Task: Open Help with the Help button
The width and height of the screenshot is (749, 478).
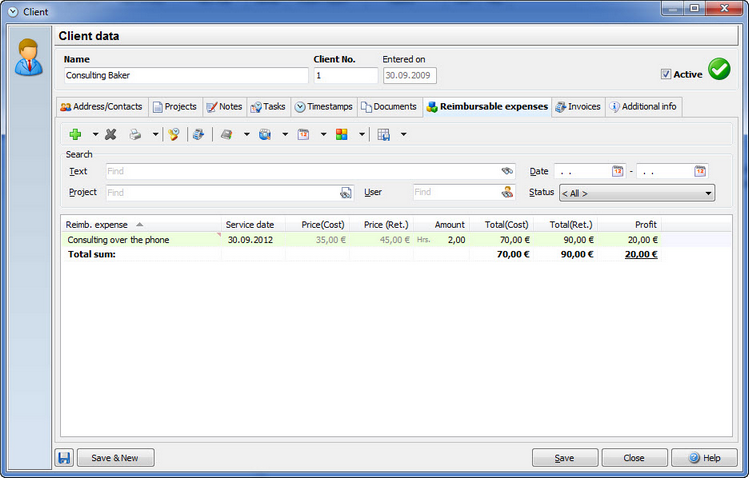Action: 704,457
